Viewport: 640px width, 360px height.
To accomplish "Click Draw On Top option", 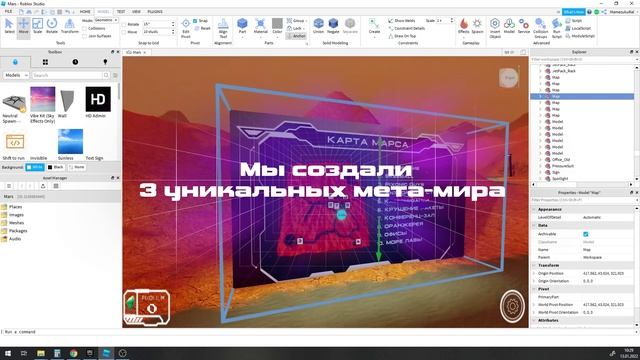I will coord(402,36).
